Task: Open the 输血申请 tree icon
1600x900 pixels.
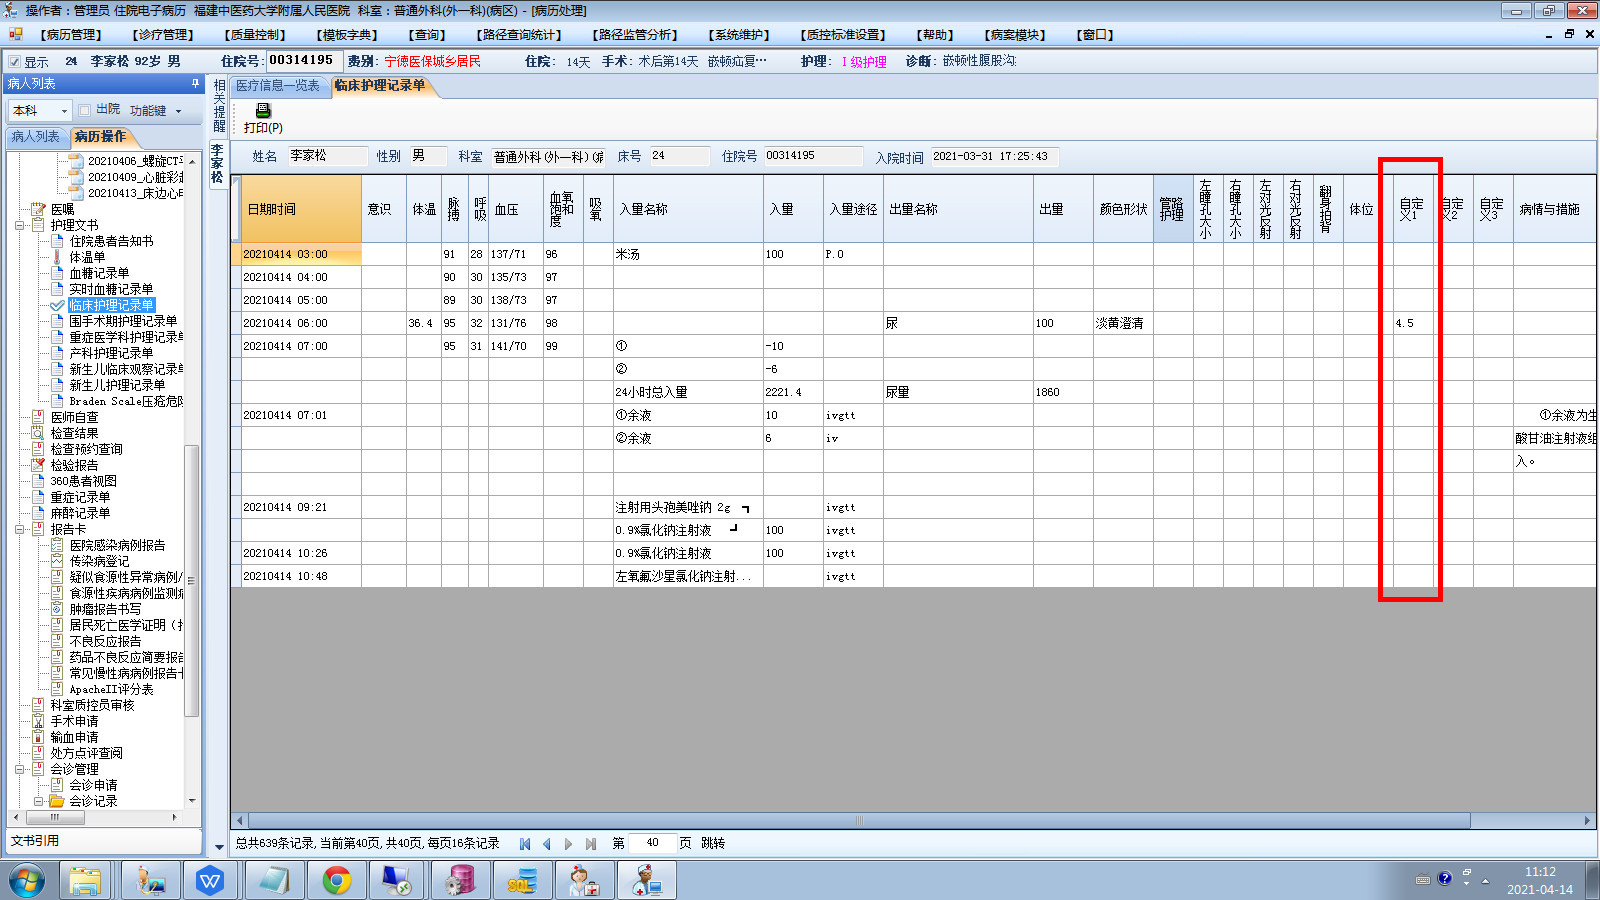Action: pos(38,737)
